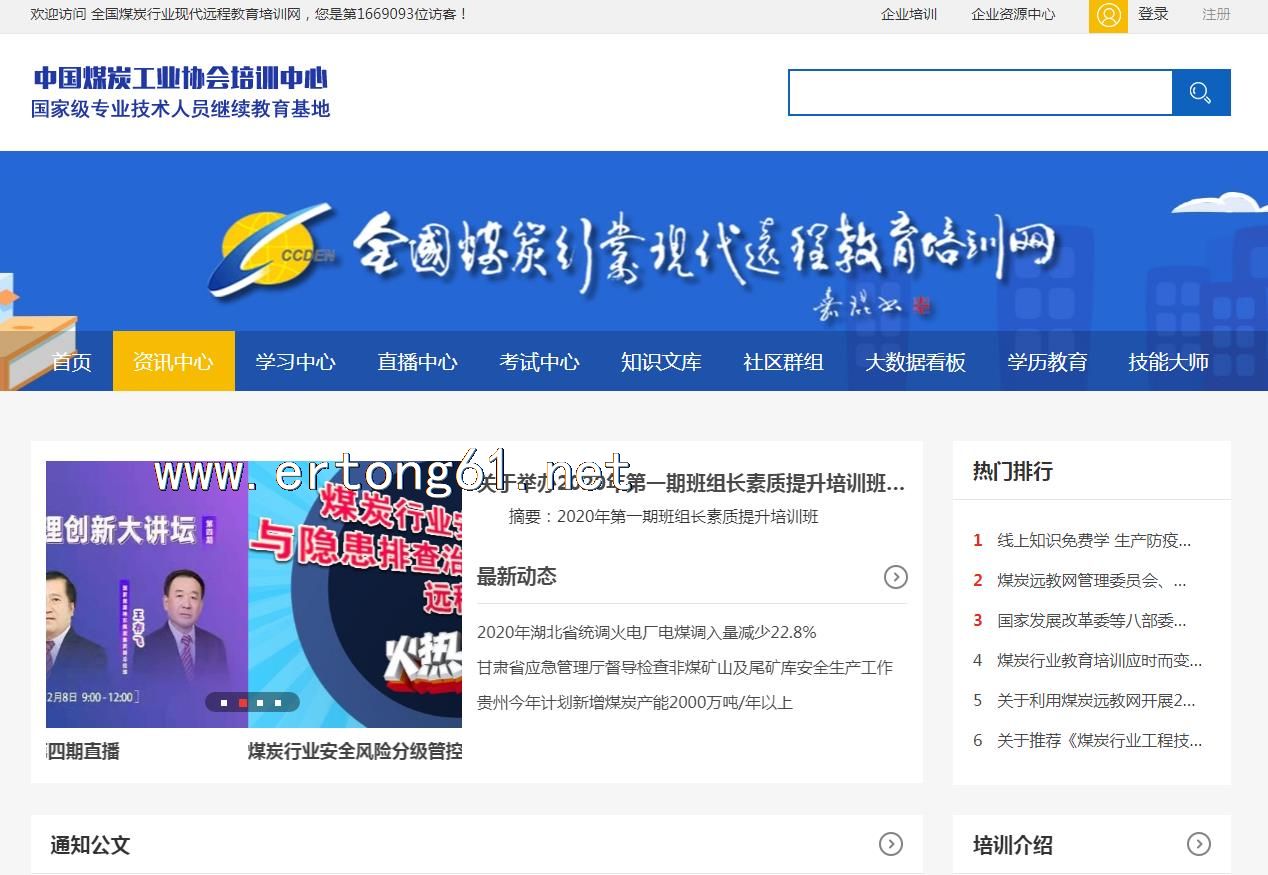This screenshot has width=1268, height=875.
Task: Click the 登录 link
Action: click(x=1153, y=14)
